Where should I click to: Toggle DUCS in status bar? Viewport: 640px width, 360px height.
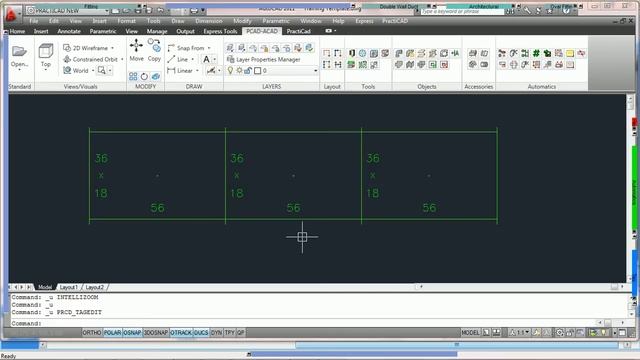coord(201,333)
